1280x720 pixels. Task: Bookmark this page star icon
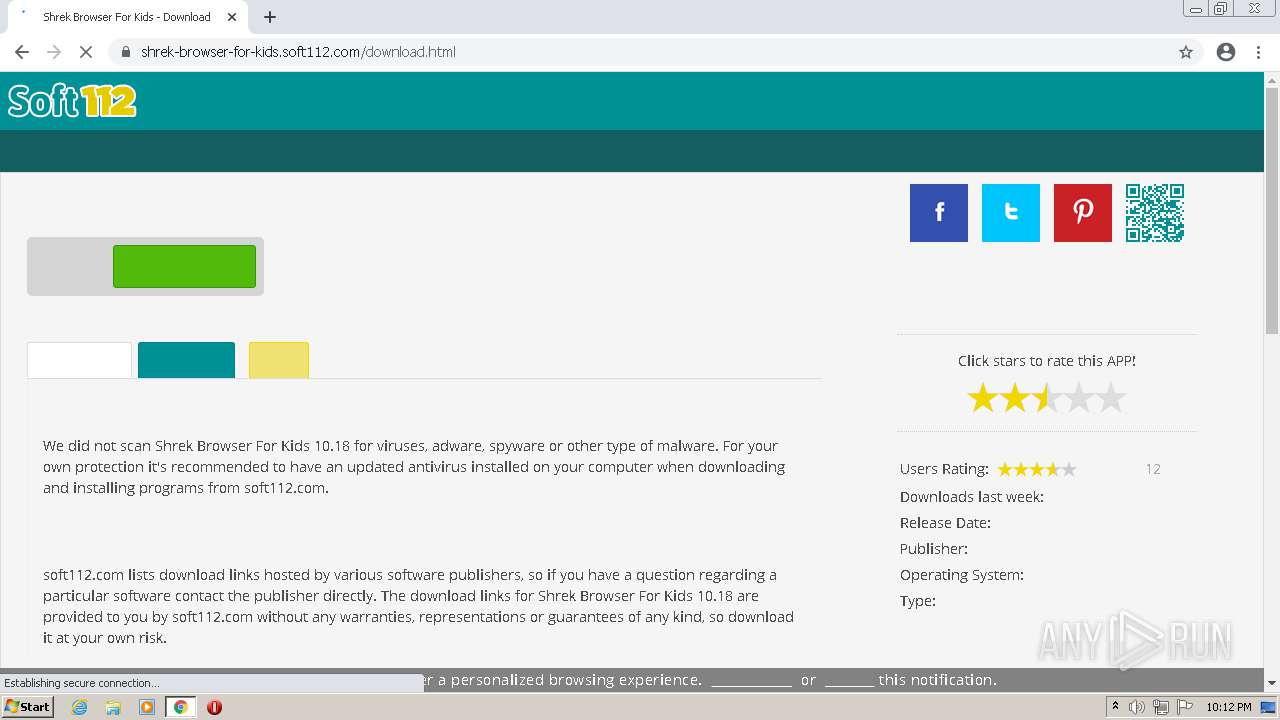coord(1186,52)
